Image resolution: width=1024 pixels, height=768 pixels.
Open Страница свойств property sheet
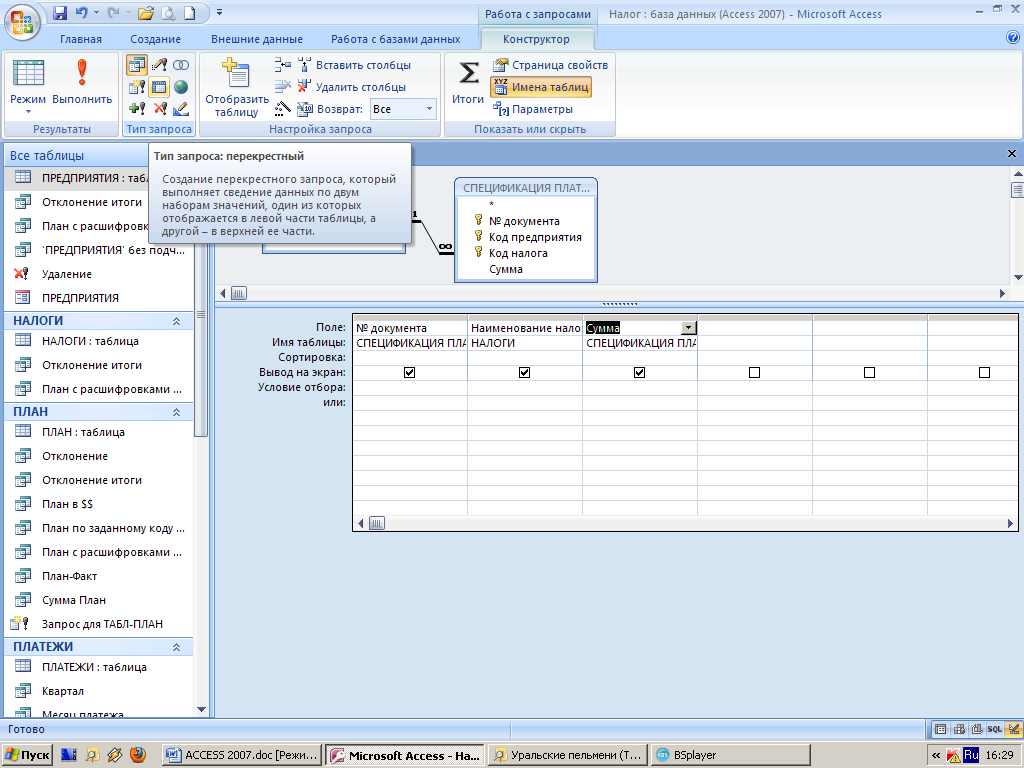tap(551, 65)
